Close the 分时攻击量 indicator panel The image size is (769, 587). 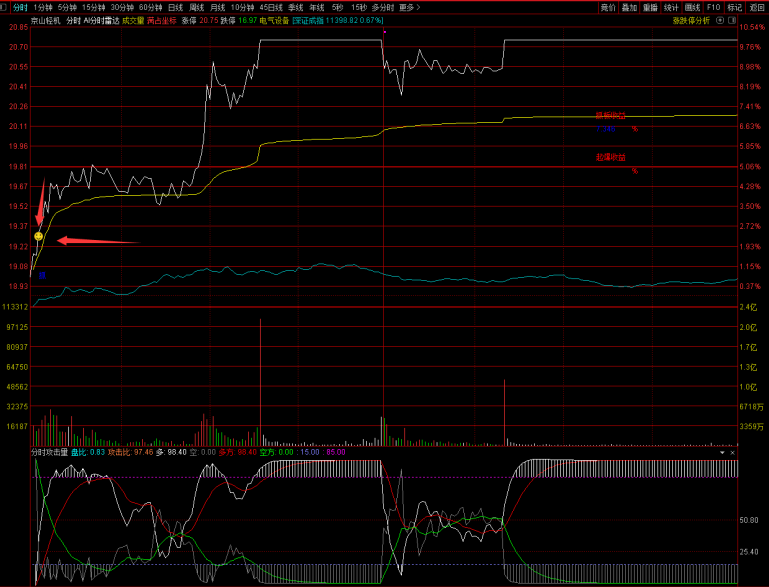pyautogui.click(x=733, y=453)
